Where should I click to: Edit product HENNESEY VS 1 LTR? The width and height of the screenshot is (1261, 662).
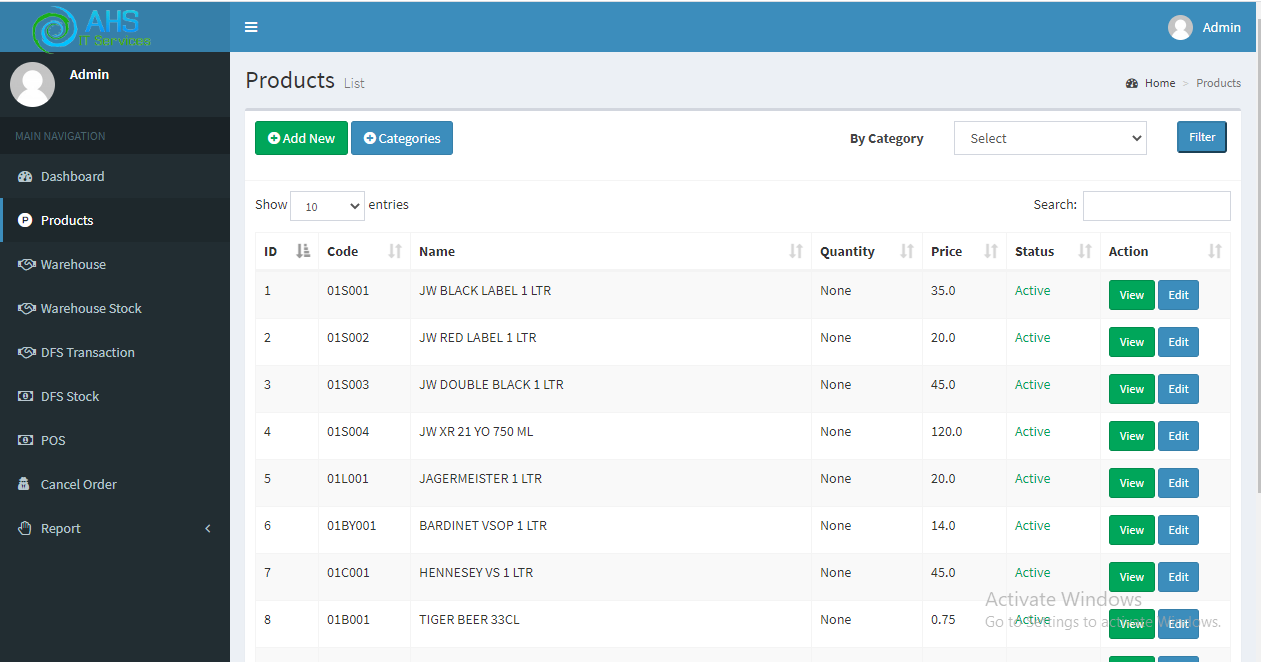1178,577
